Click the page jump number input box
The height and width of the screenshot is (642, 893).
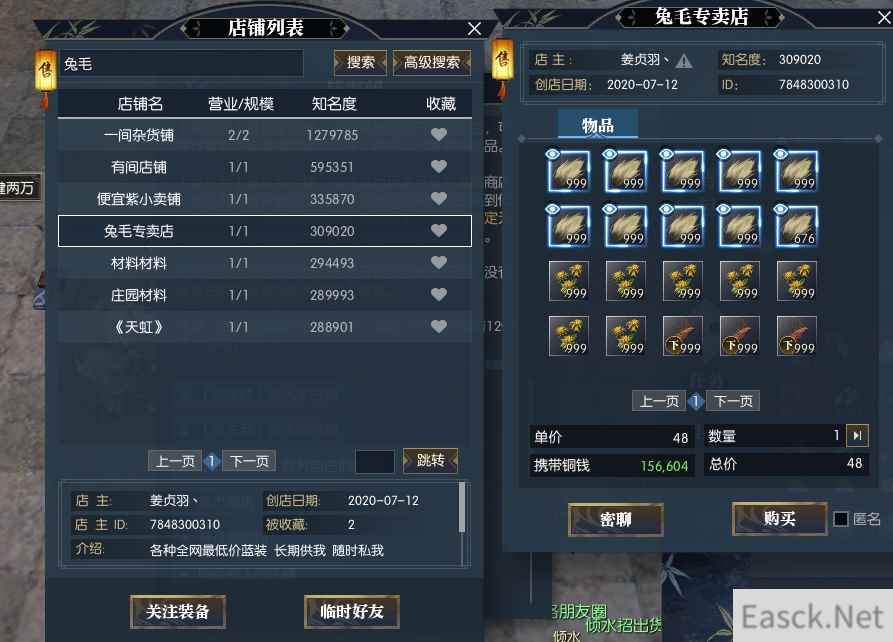[375, 461]
